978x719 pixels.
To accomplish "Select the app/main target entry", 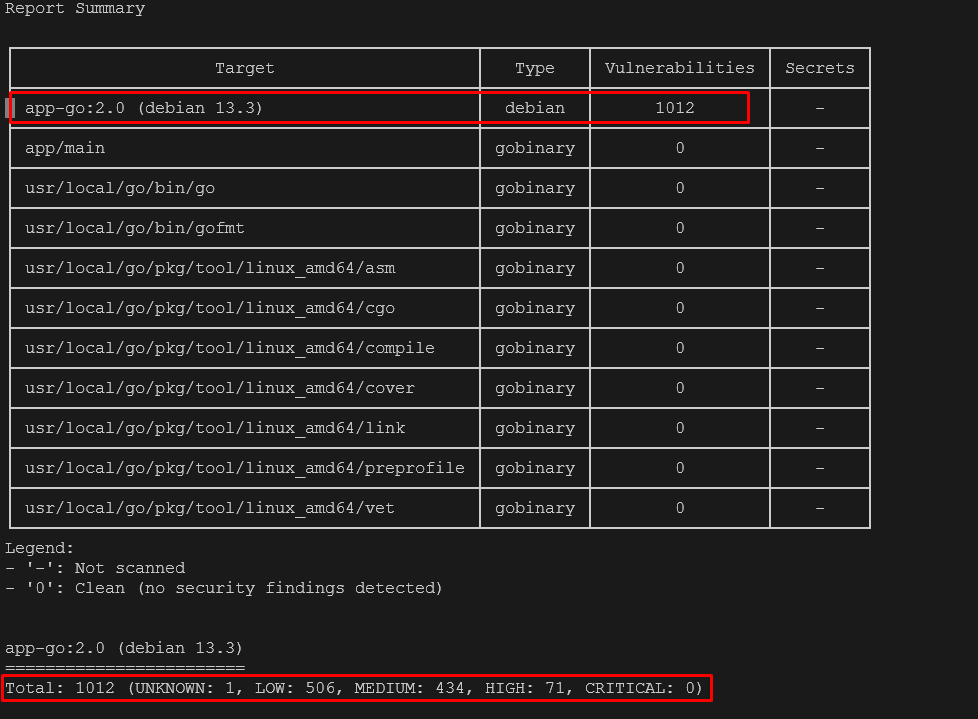I will click(x=65, y=148).
